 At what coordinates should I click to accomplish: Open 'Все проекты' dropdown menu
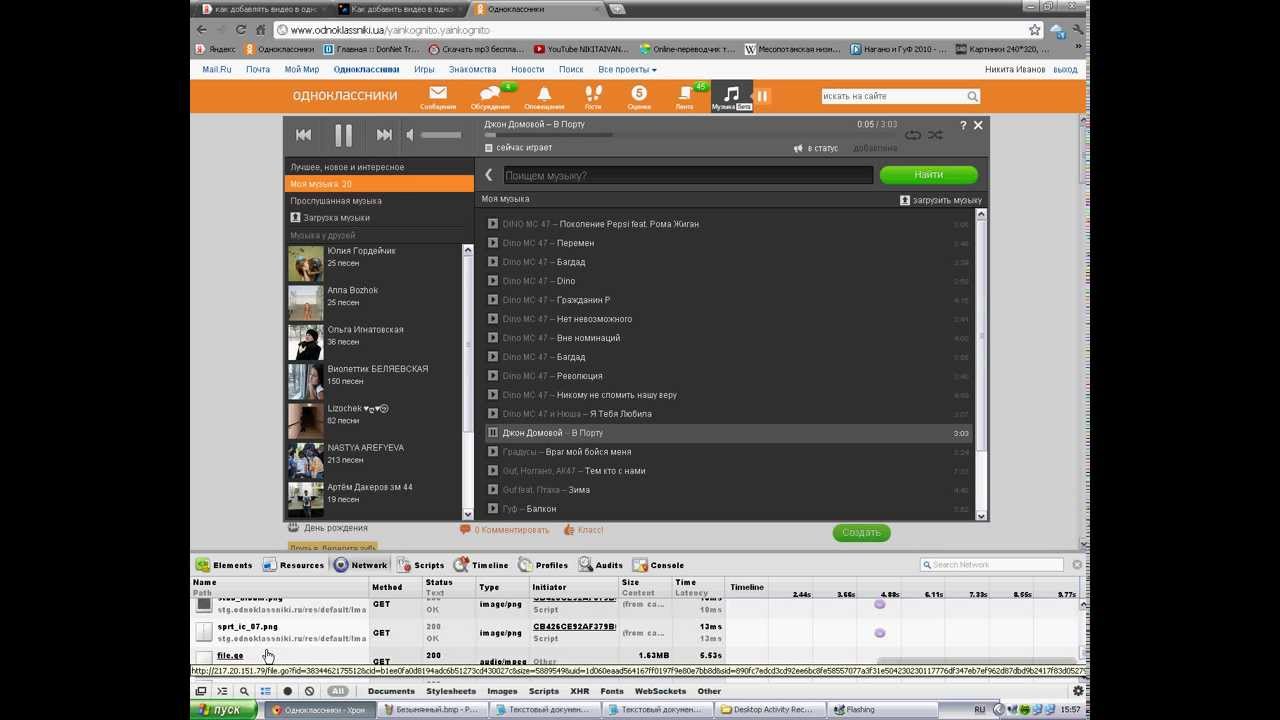[627, 70]
